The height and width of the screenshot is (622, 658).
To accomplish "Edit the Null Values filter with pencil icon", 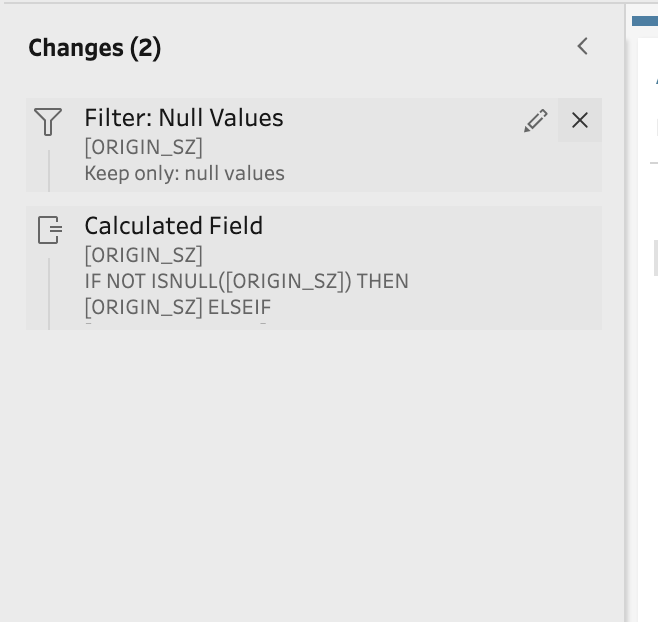I will pyautogui.click(x=536, y=121).
